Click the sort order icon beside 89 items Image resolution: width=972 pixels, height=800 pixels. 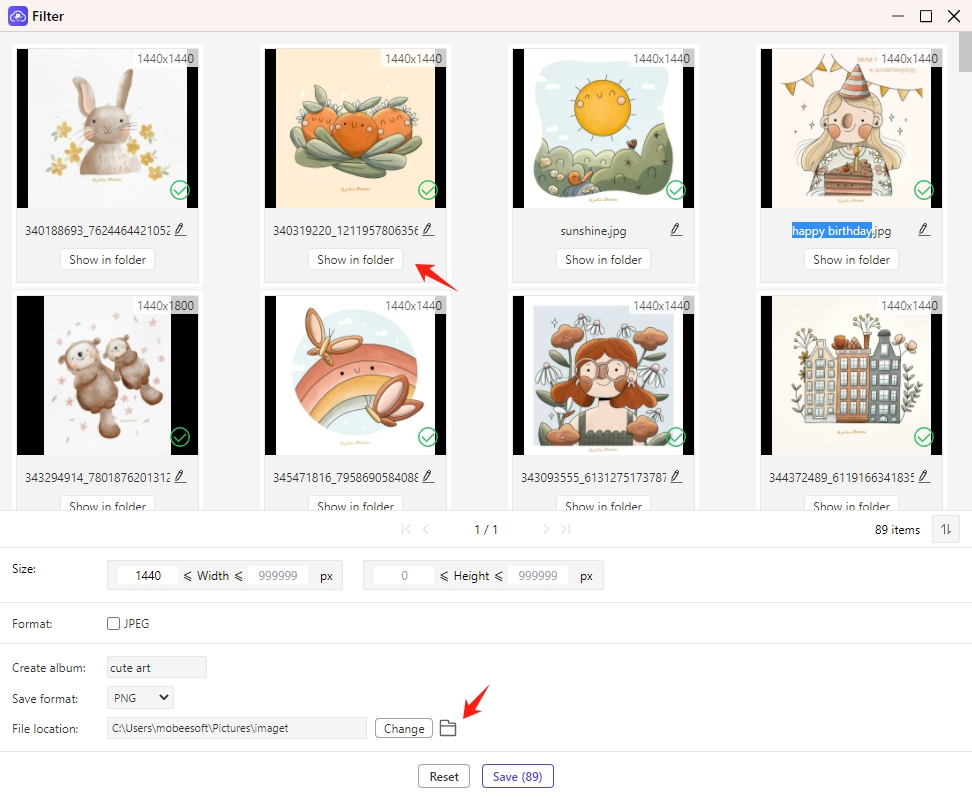pos(944,529)
